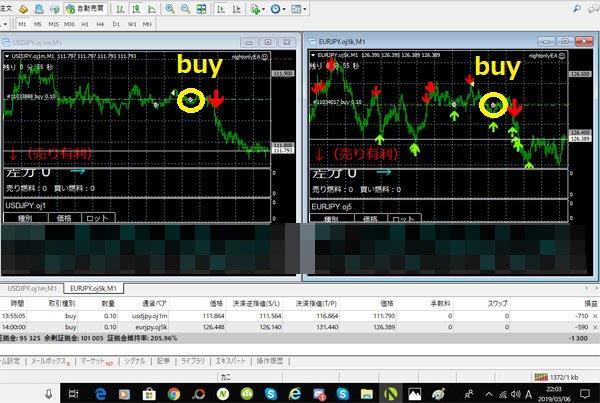600x403 pixels.
Task: Click the 種別 header in USDJPY chart panel
Action: click(26, 218)
